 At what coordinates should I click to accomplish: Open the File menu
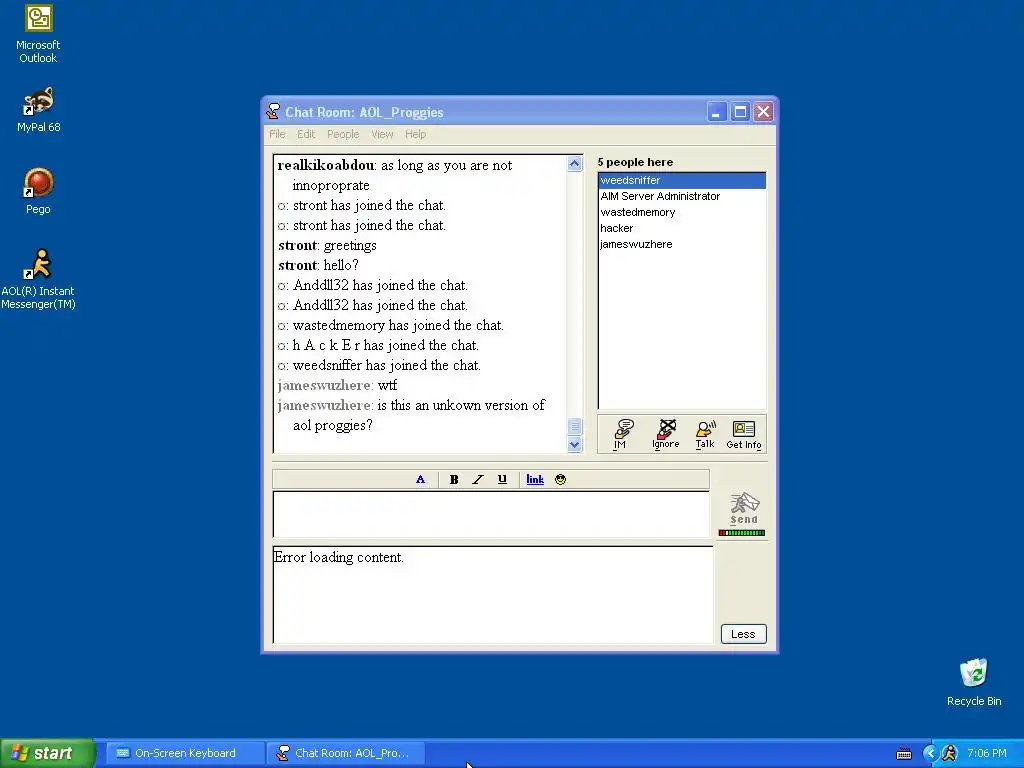coord(278,134)
